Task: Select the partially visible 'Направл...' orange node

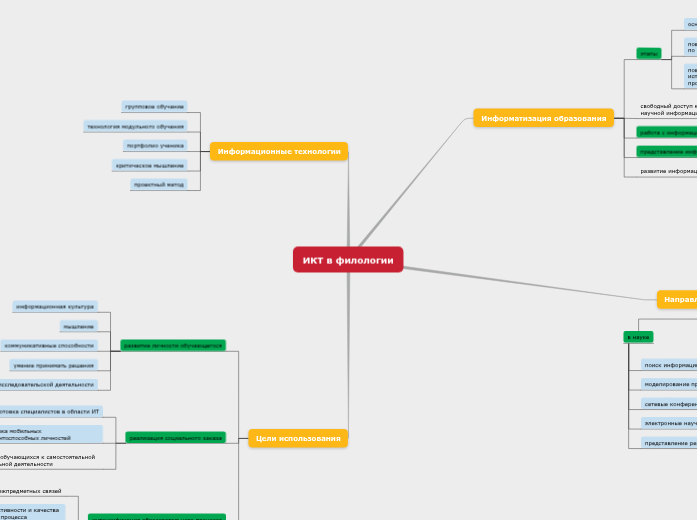Action: [x=678, y=300]
